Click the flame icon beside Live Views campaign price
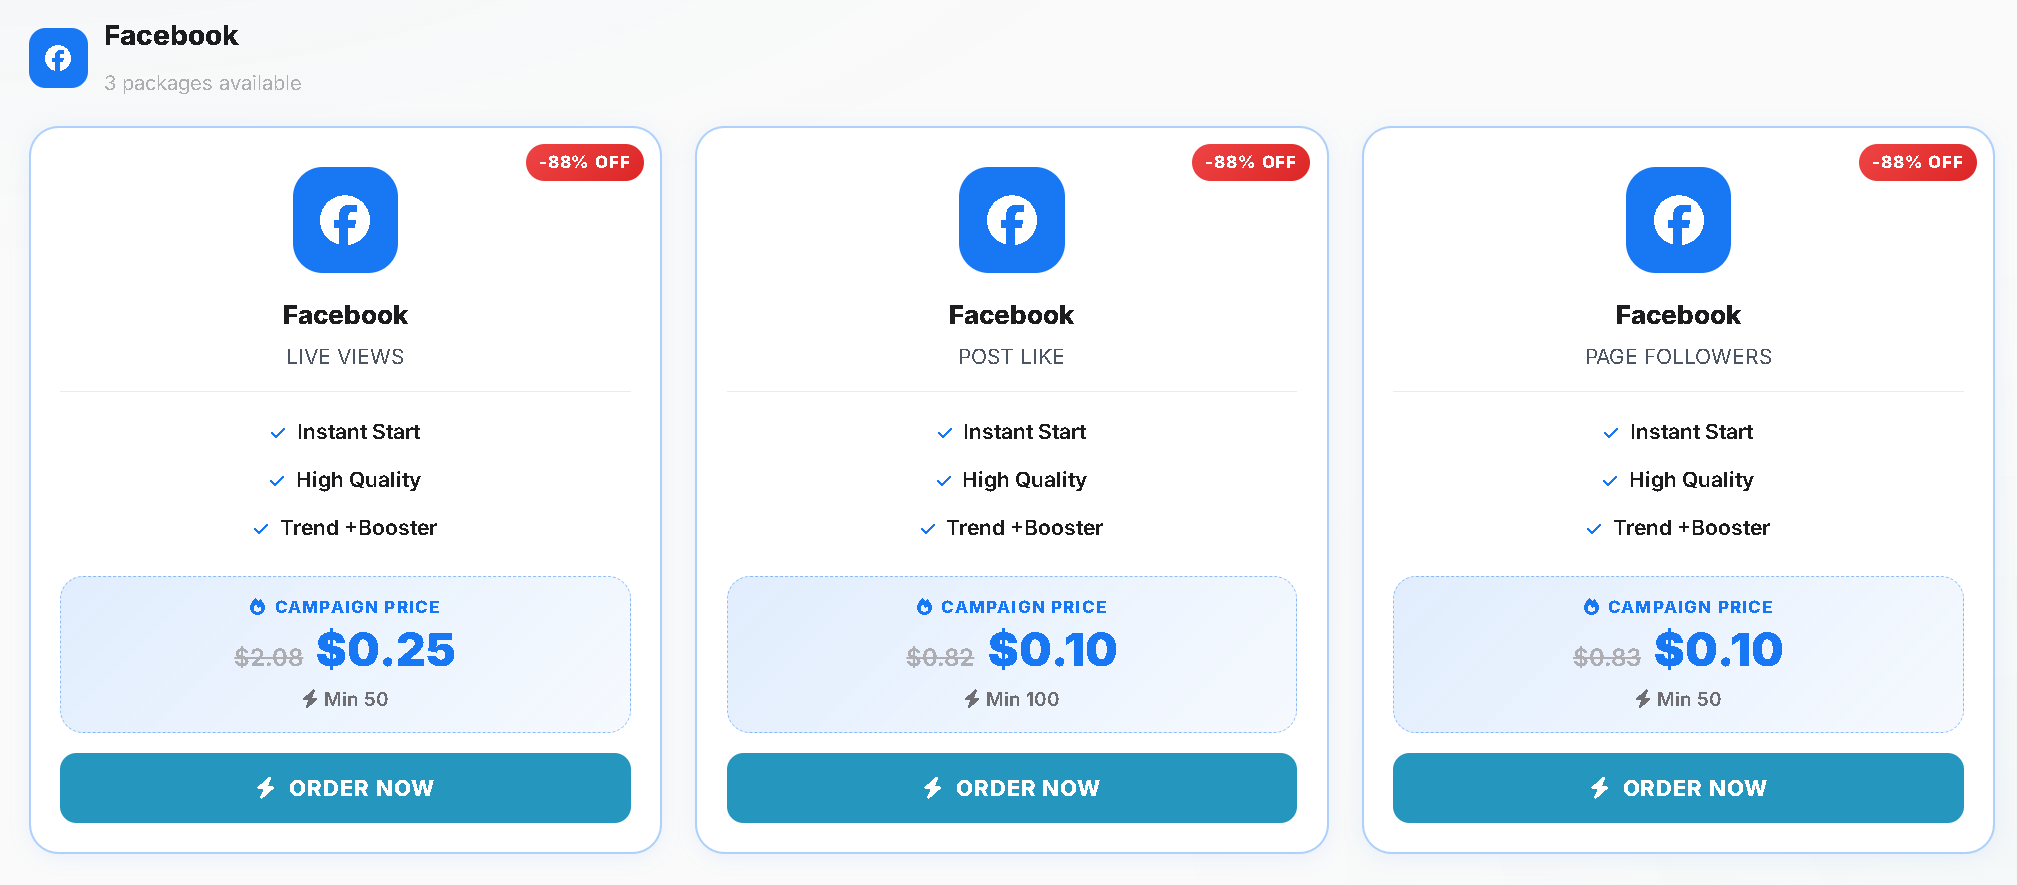Screen dimensions: 2017x885 [258, 607]
